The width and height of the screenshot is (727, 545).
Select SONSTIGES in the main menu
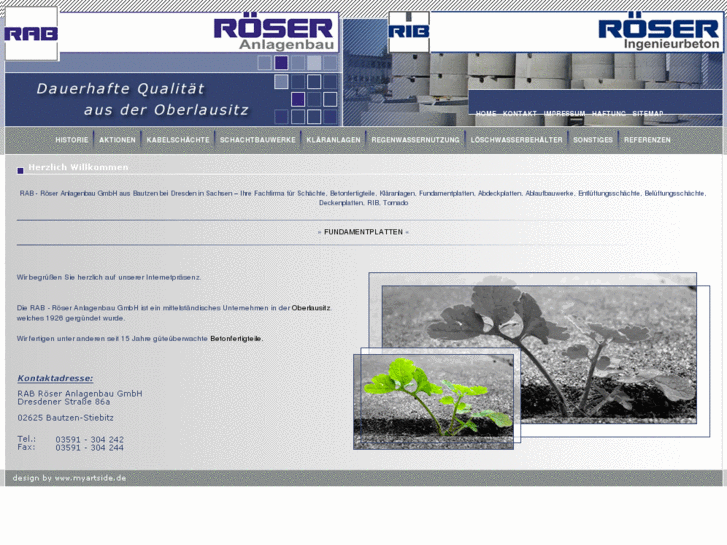pos(593,140)
